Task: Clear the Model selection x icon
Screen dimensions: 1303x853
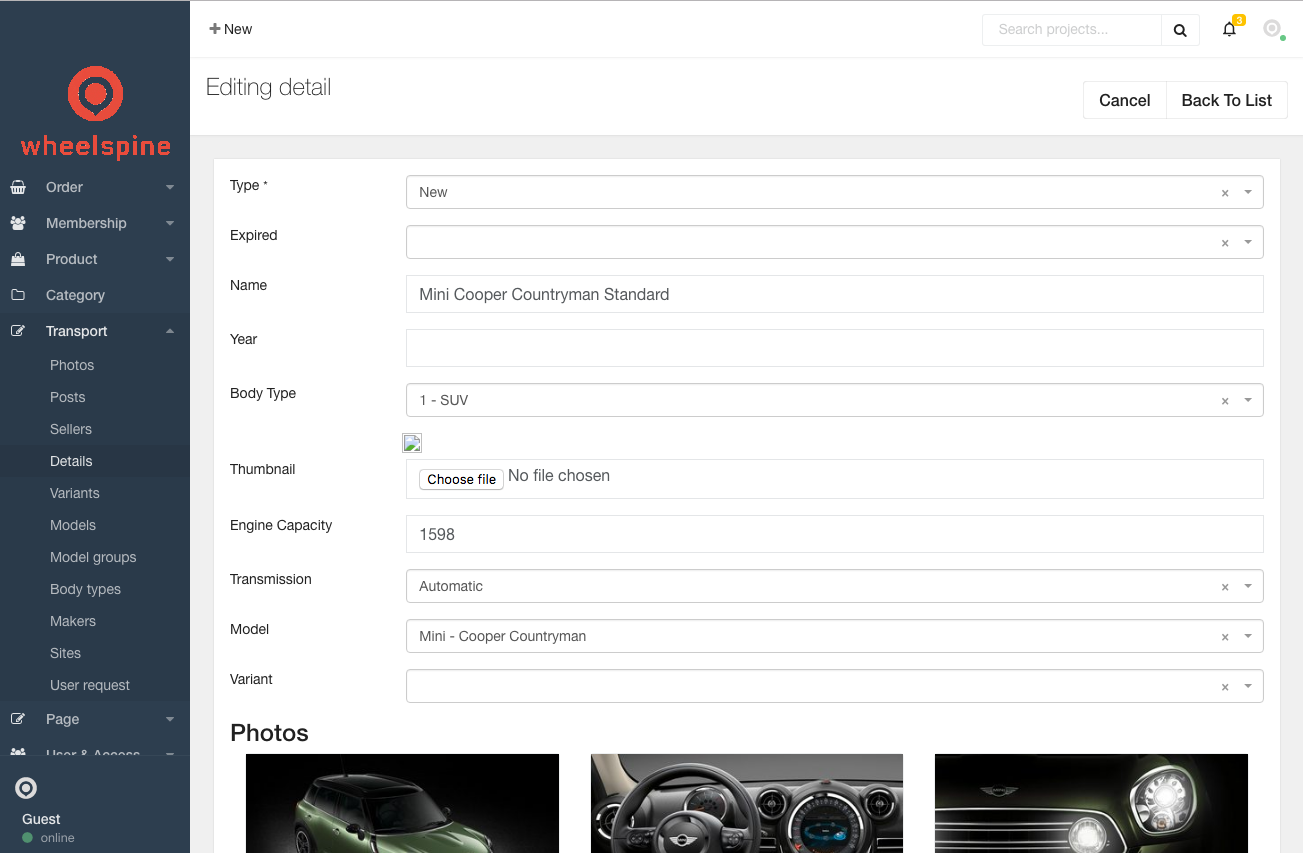Action: click(1225, 637)
